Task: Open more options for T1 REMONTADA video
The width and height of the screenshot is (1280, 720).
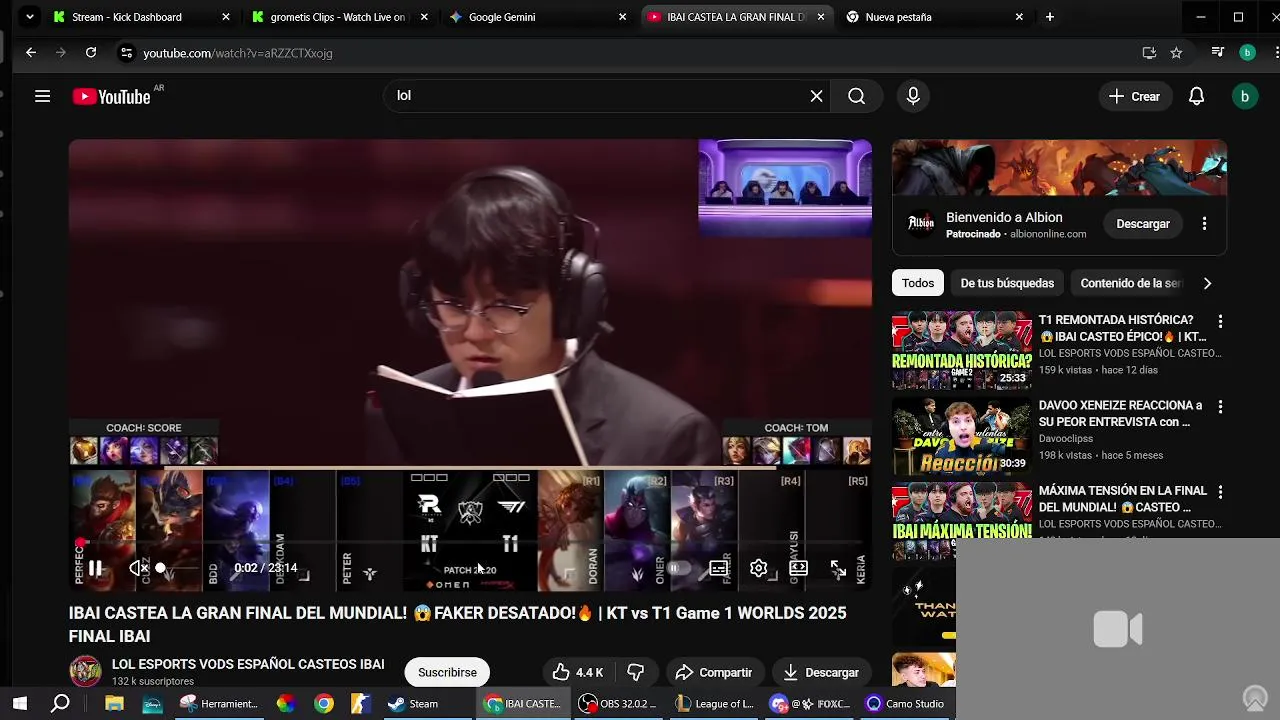Action: pyautogui.click(x=1220, y=322)
